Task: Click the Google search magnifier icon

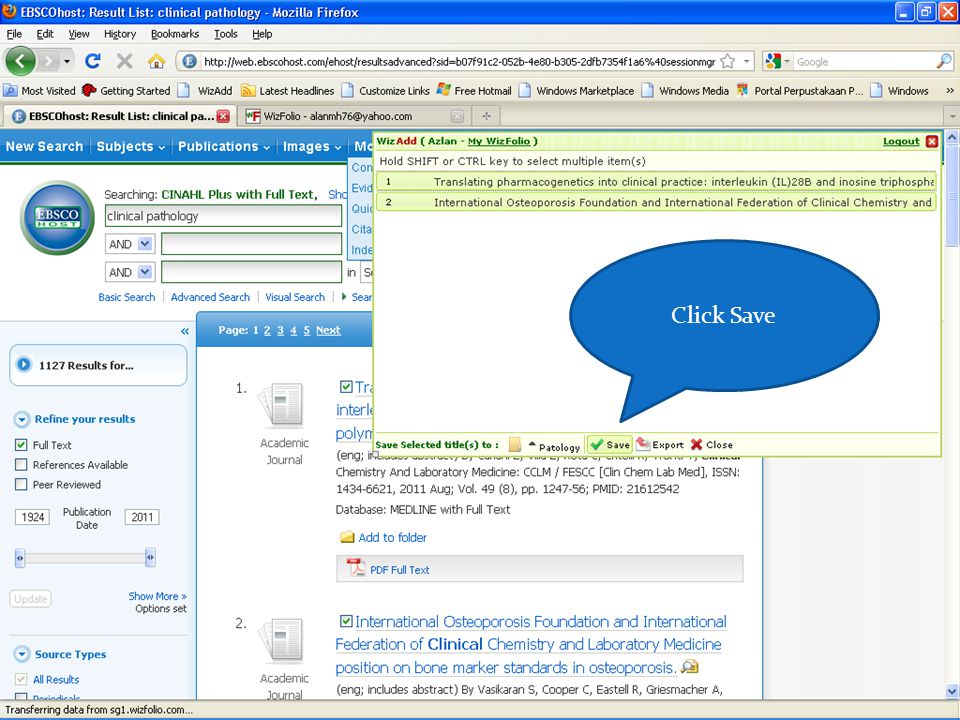Action: pos(943,61)
